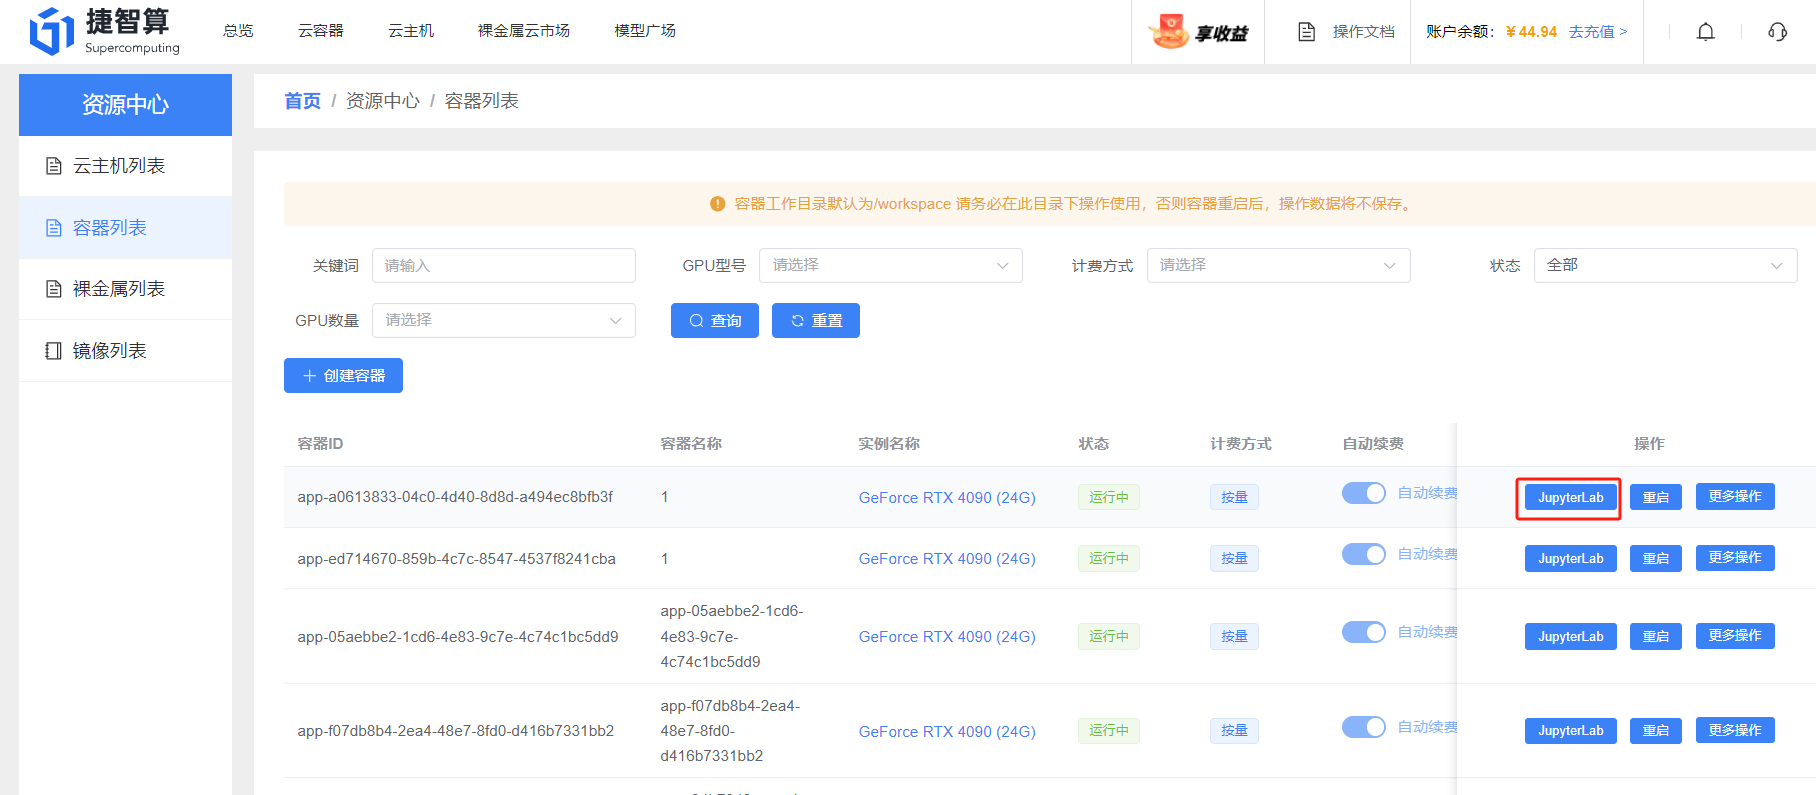This screenshot has height=795, width=1816.
Task: Select 云主机列表 in the sidebar
Action: click(x=125, y=166)
